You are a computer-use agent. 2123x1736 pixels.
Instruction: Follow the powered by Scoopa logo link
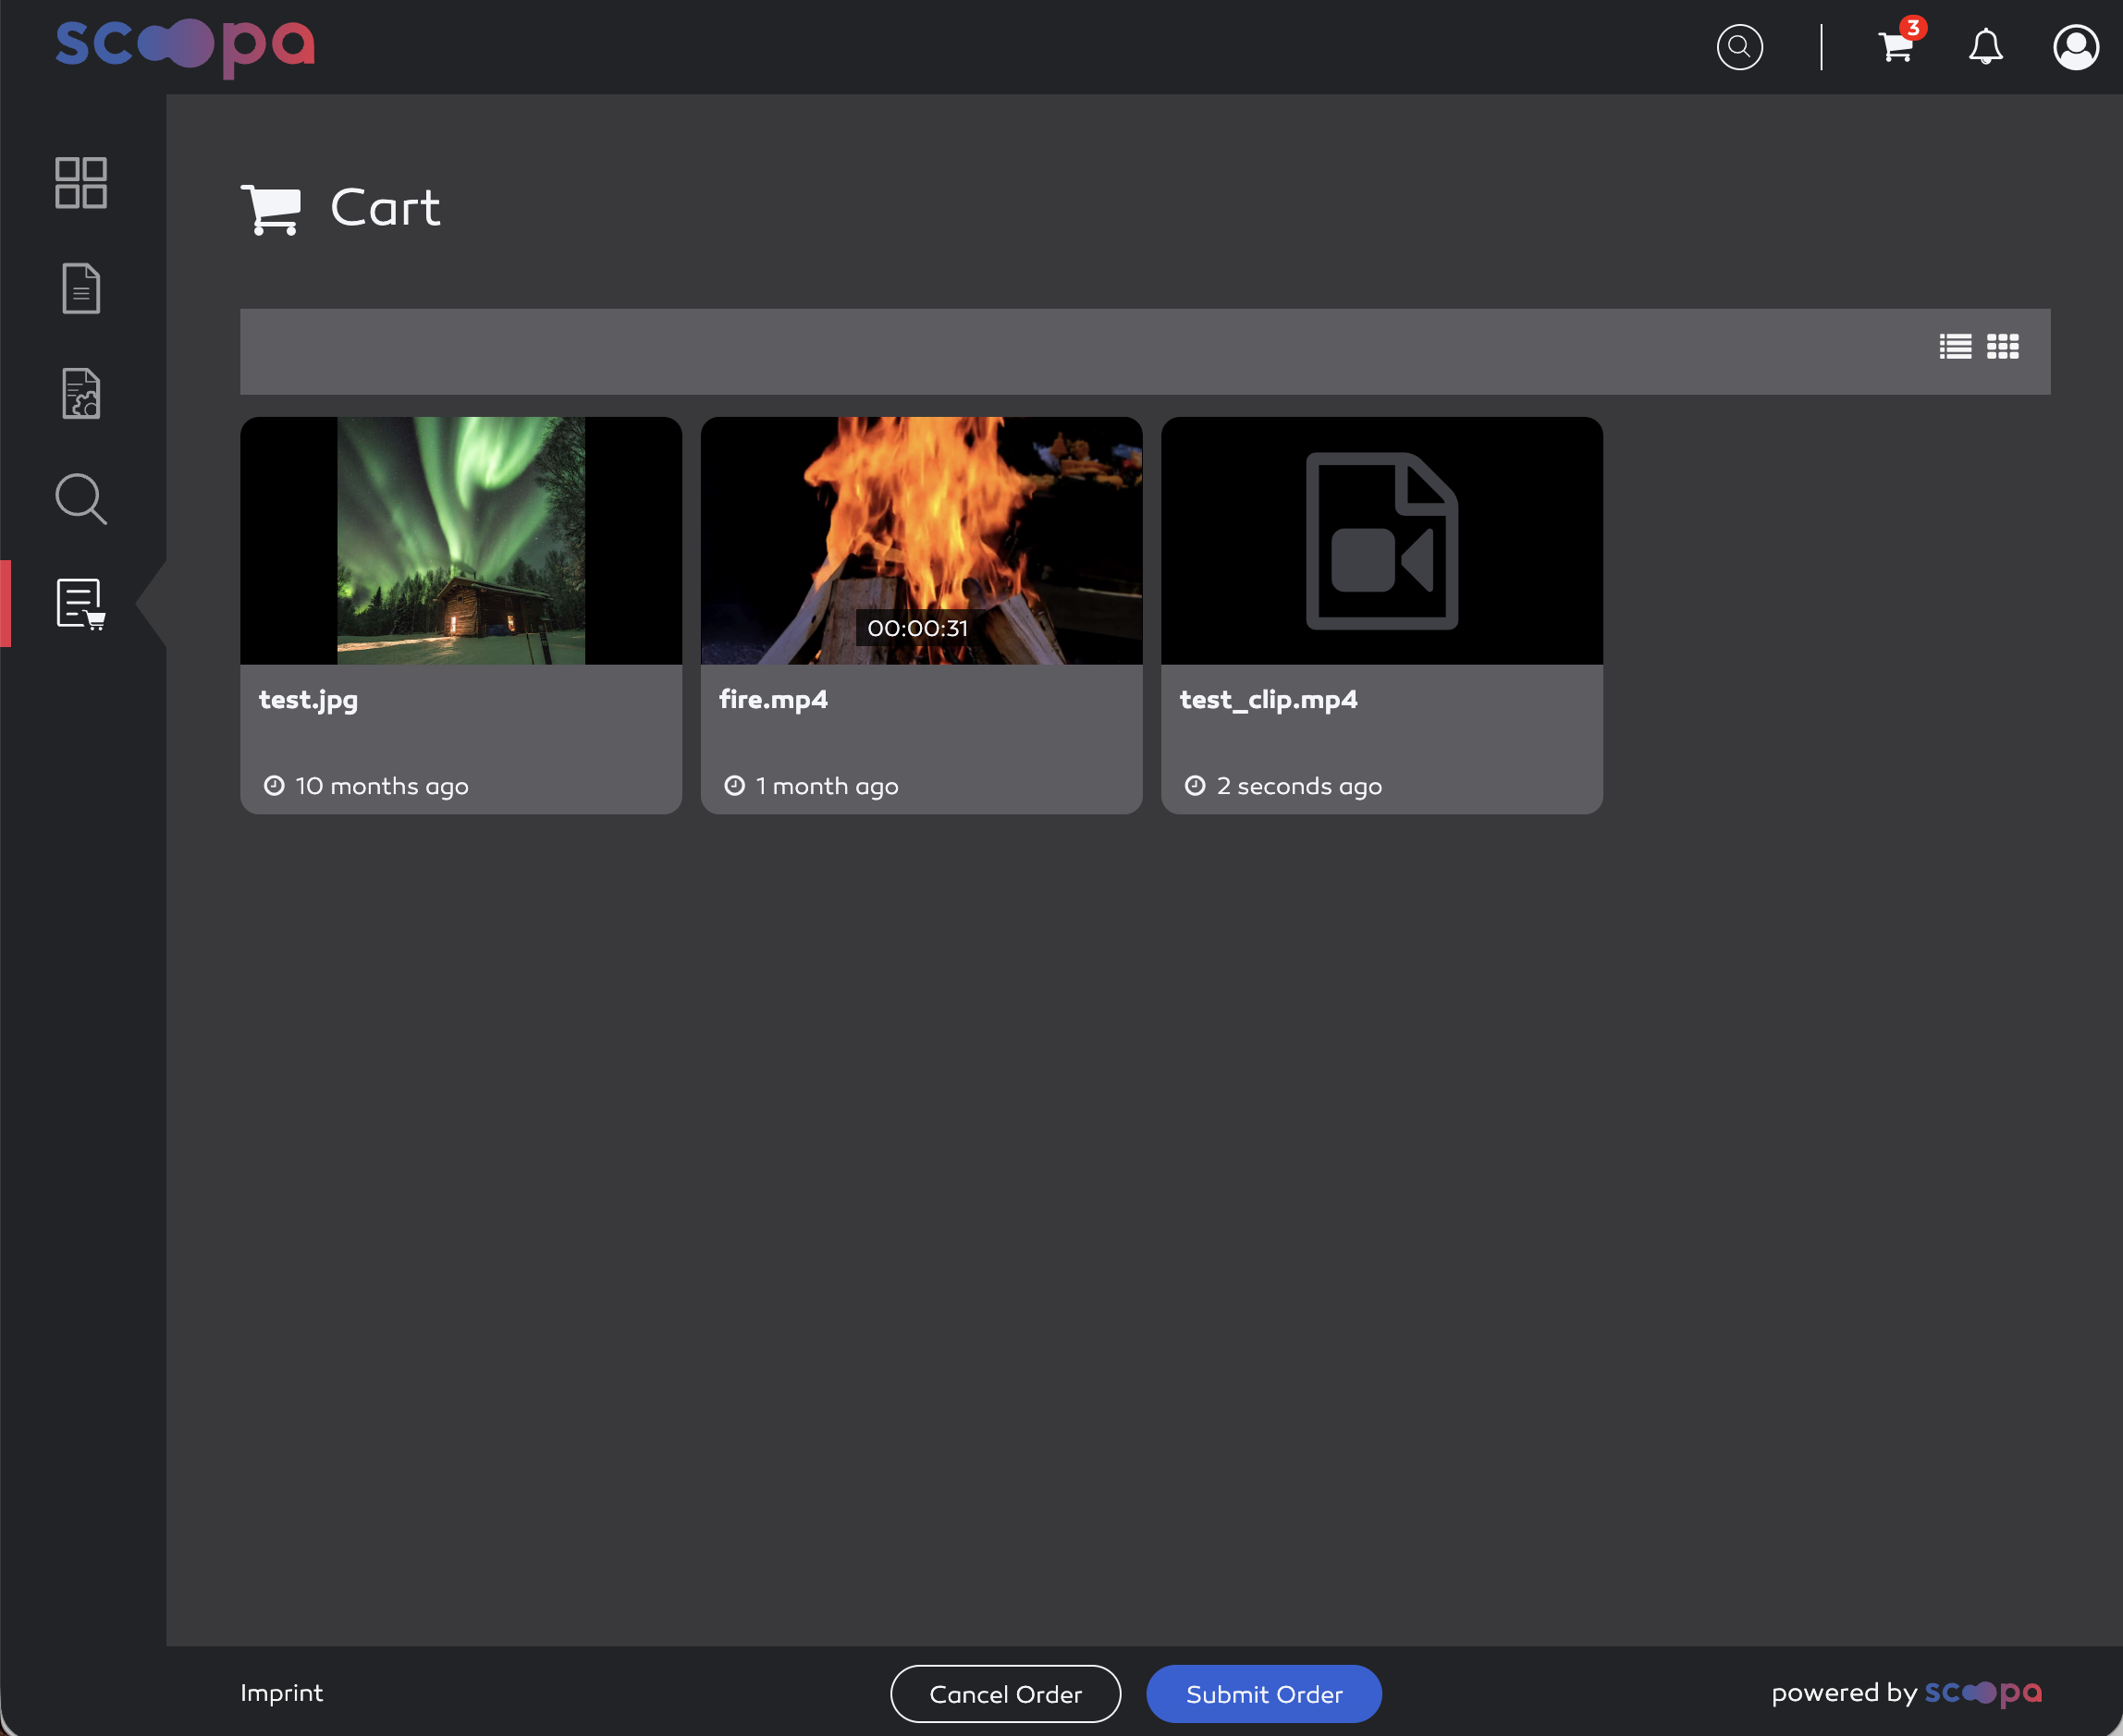pyautogui.click(x=1982, y=1693)
